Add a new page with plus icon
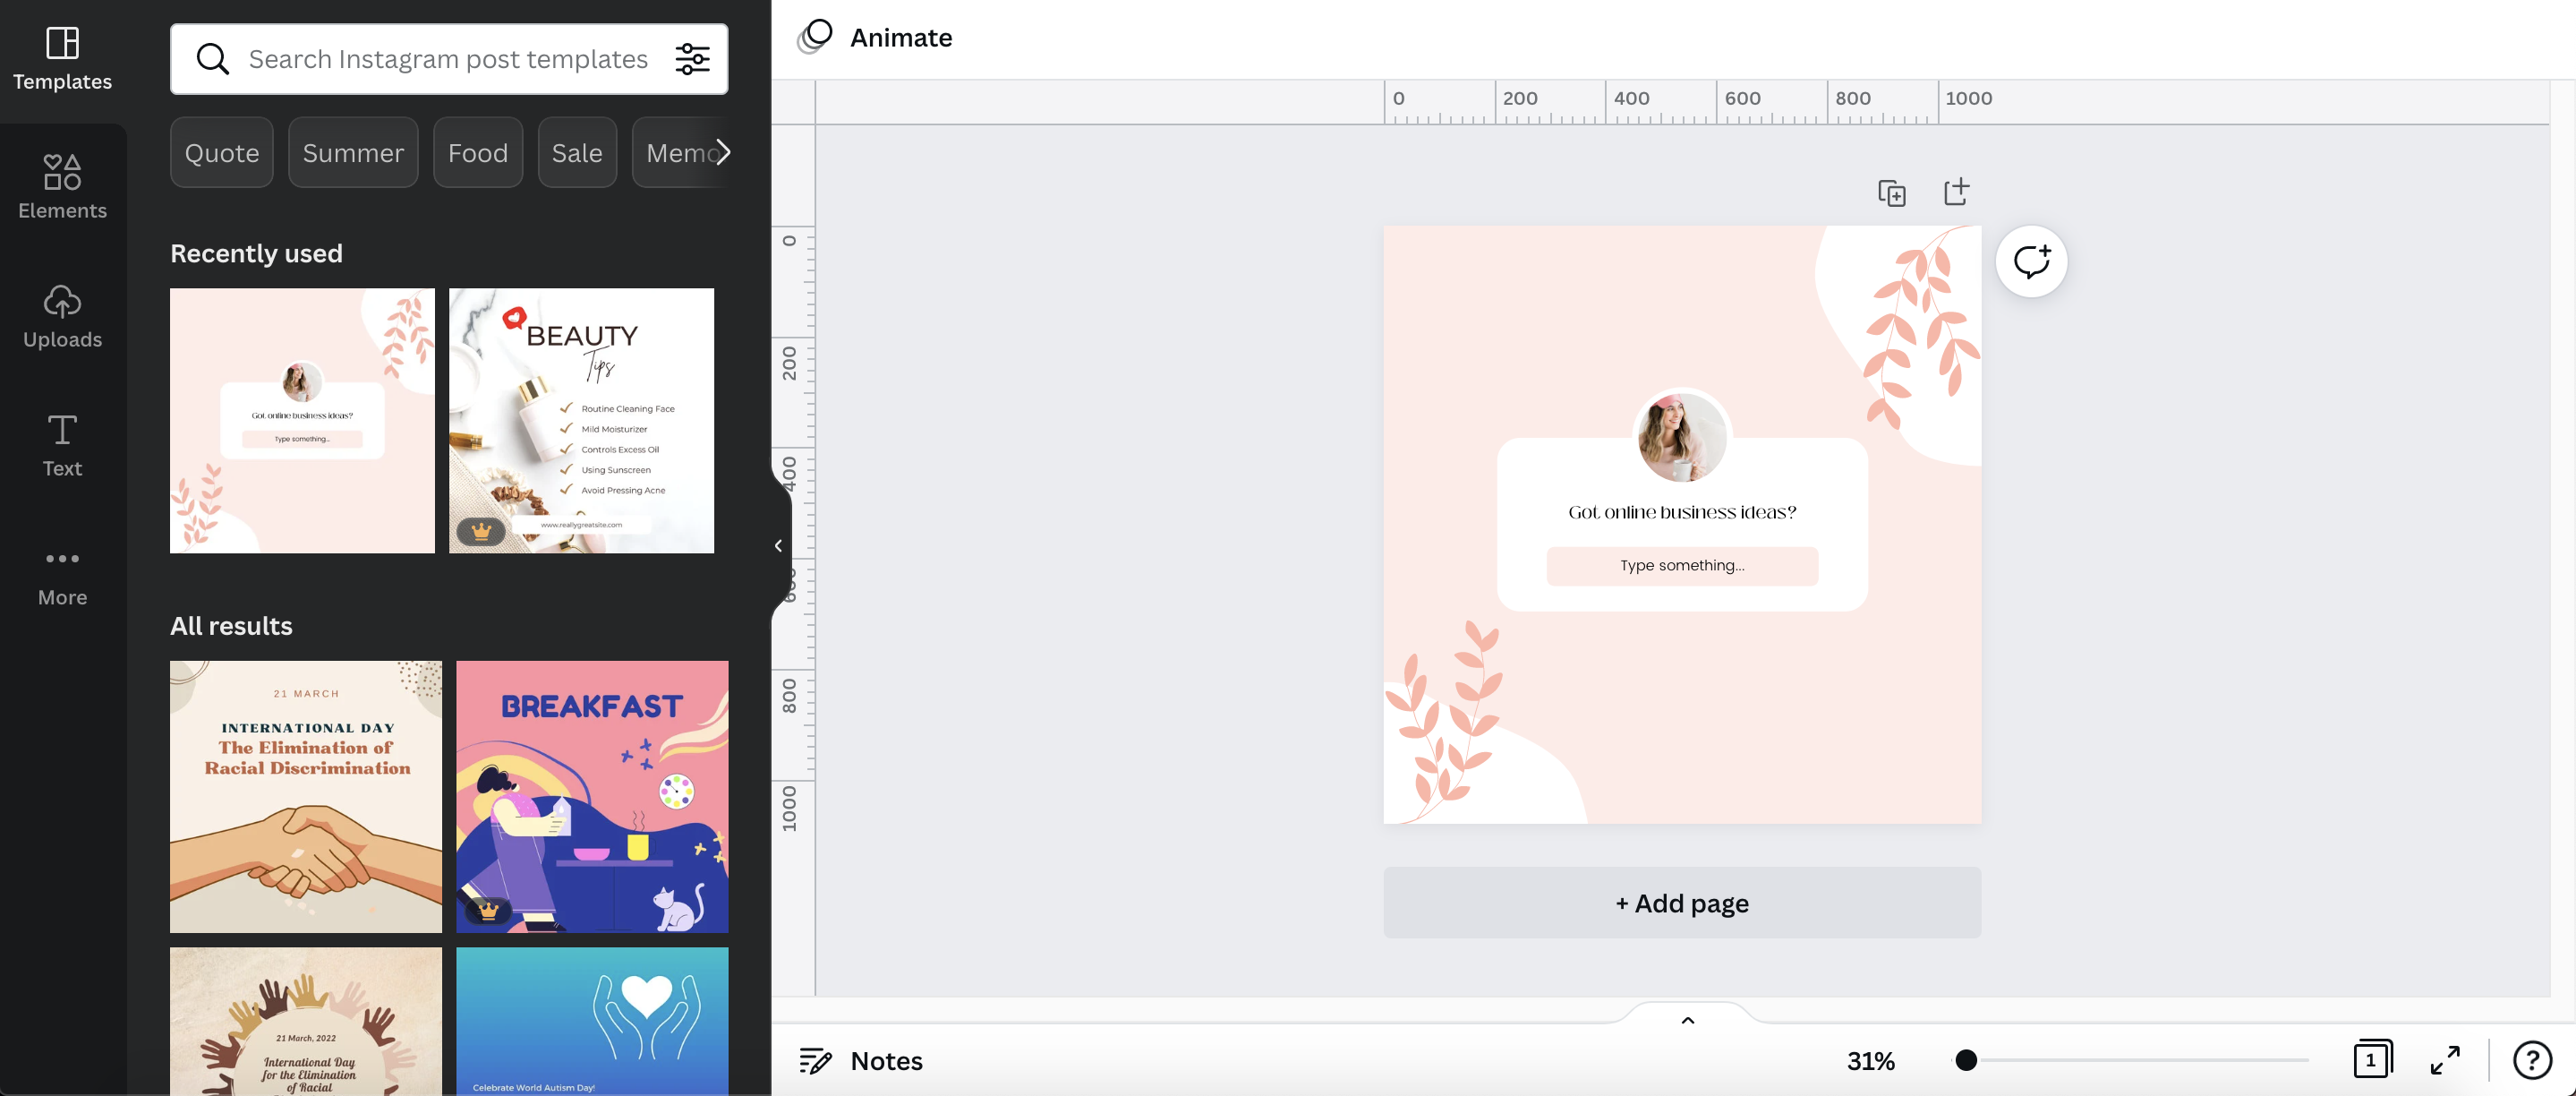Image resolution: width=2576 pixels, height=1096 pixels. [x=1956, y=191]
